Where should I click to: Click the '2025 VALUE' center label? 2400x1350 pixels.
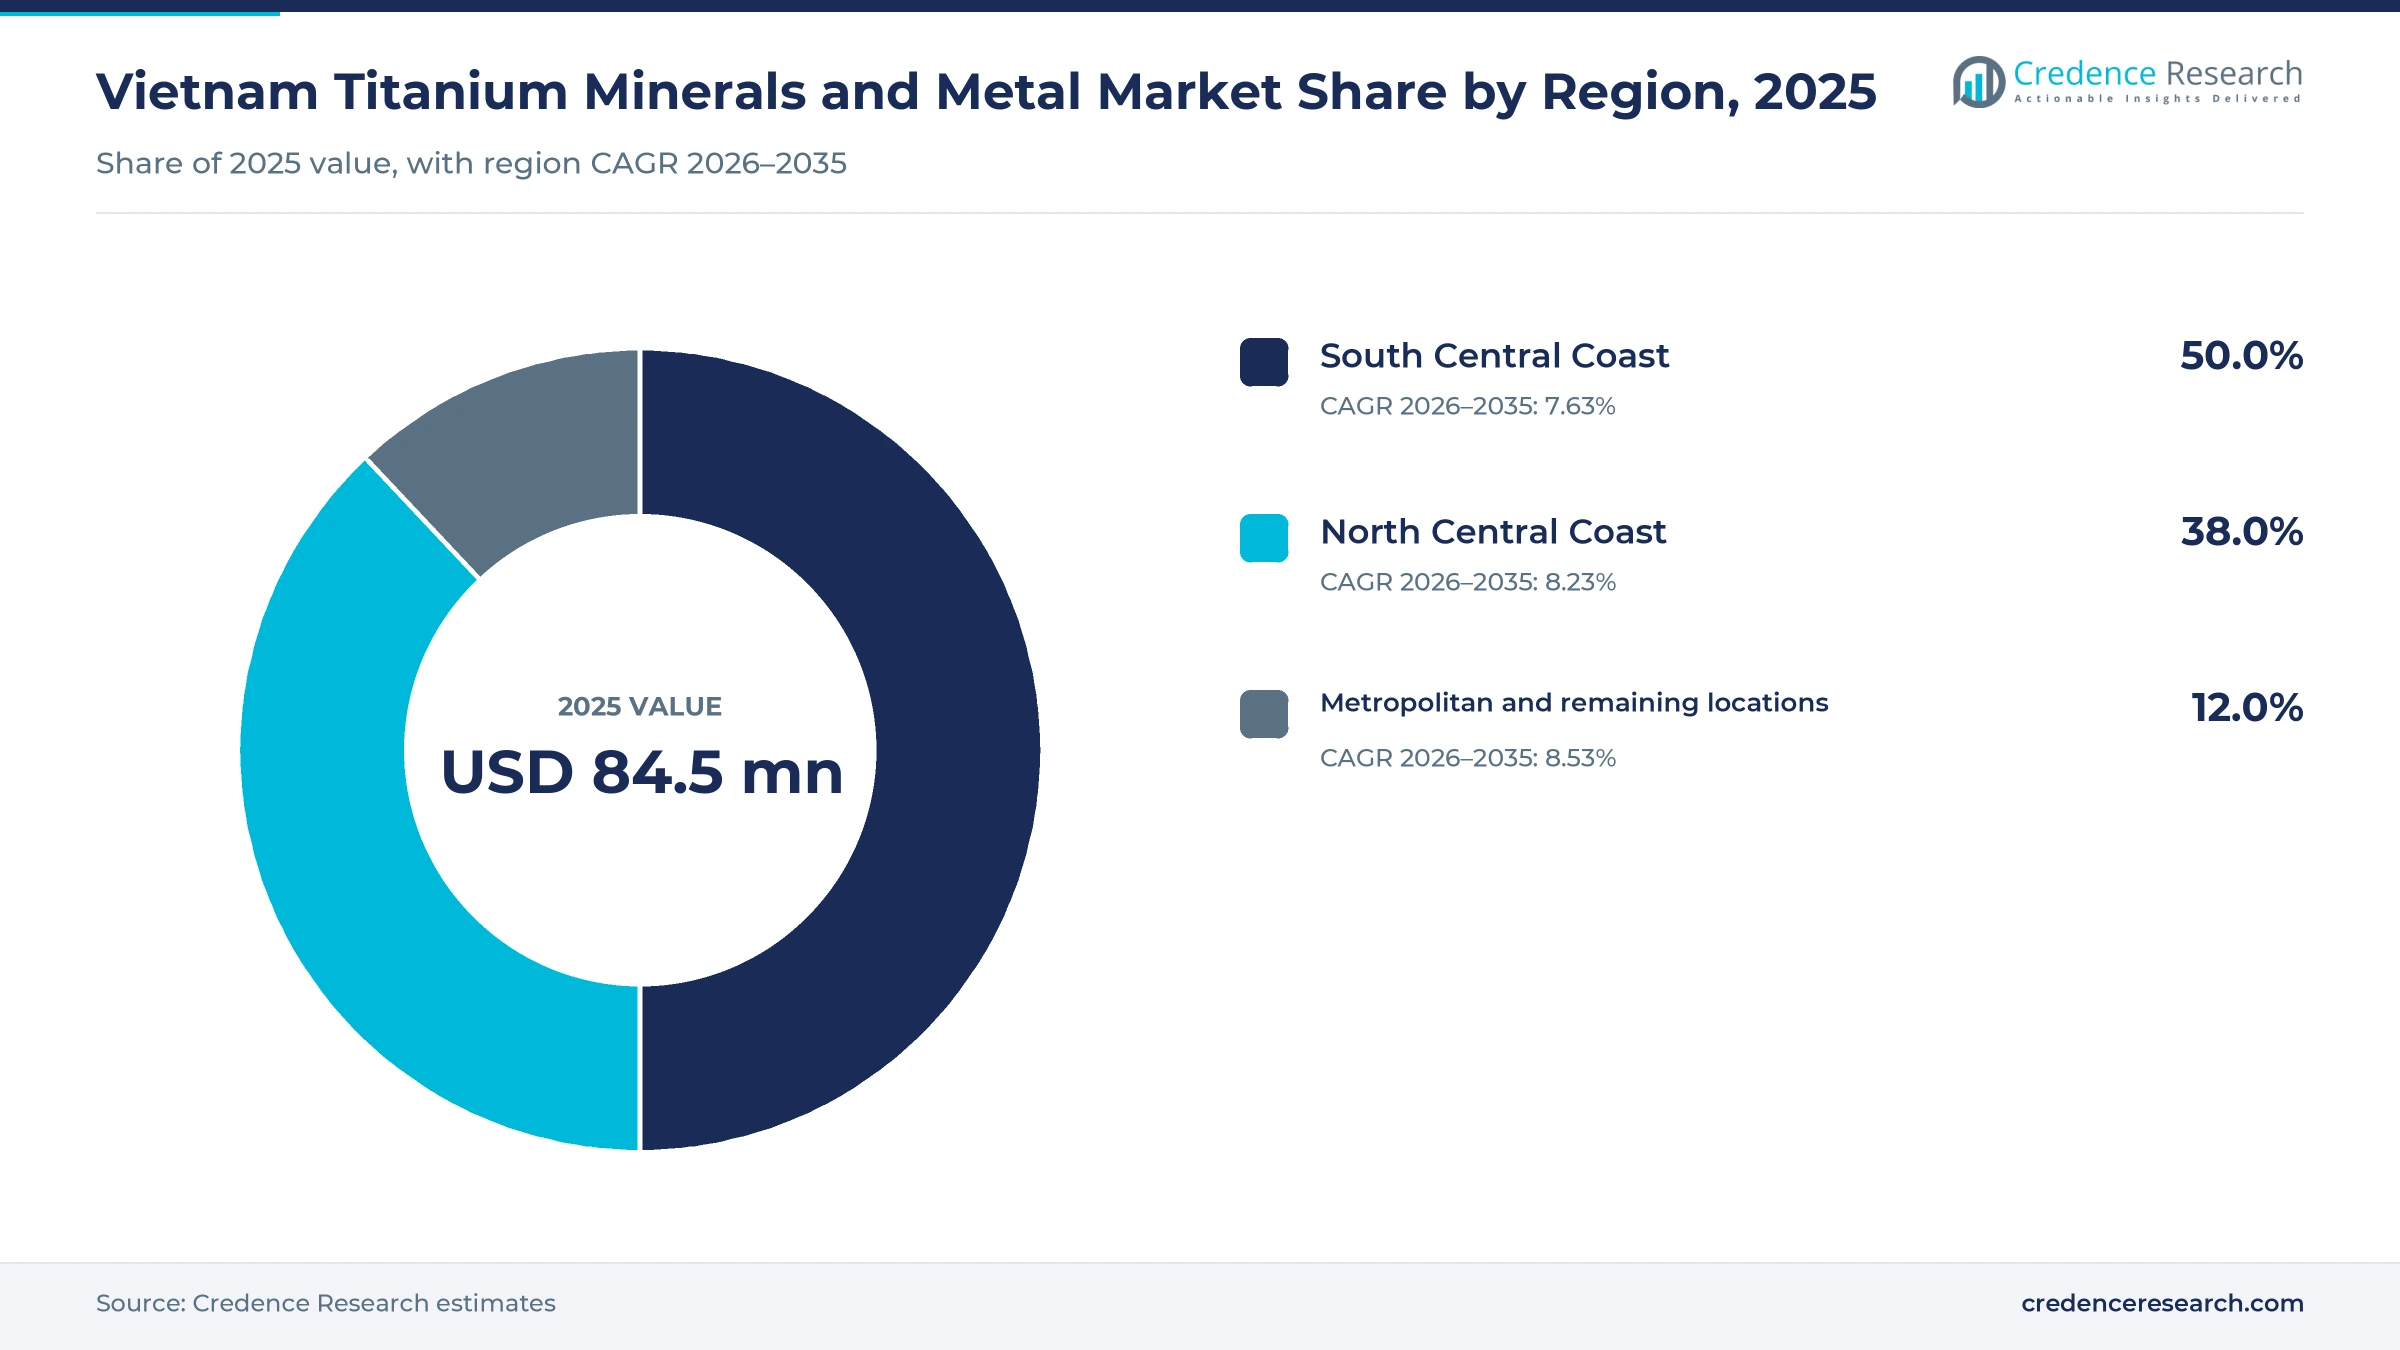[639, 707]
